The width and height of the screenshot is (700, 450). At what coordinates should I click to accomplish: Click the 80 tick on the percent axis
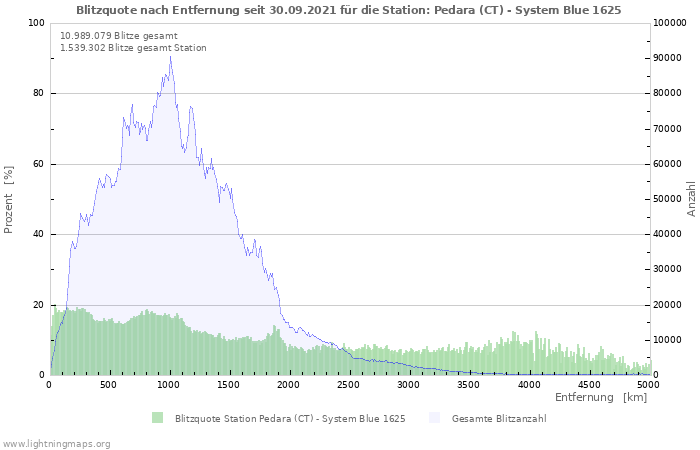(x=38, y=94)
